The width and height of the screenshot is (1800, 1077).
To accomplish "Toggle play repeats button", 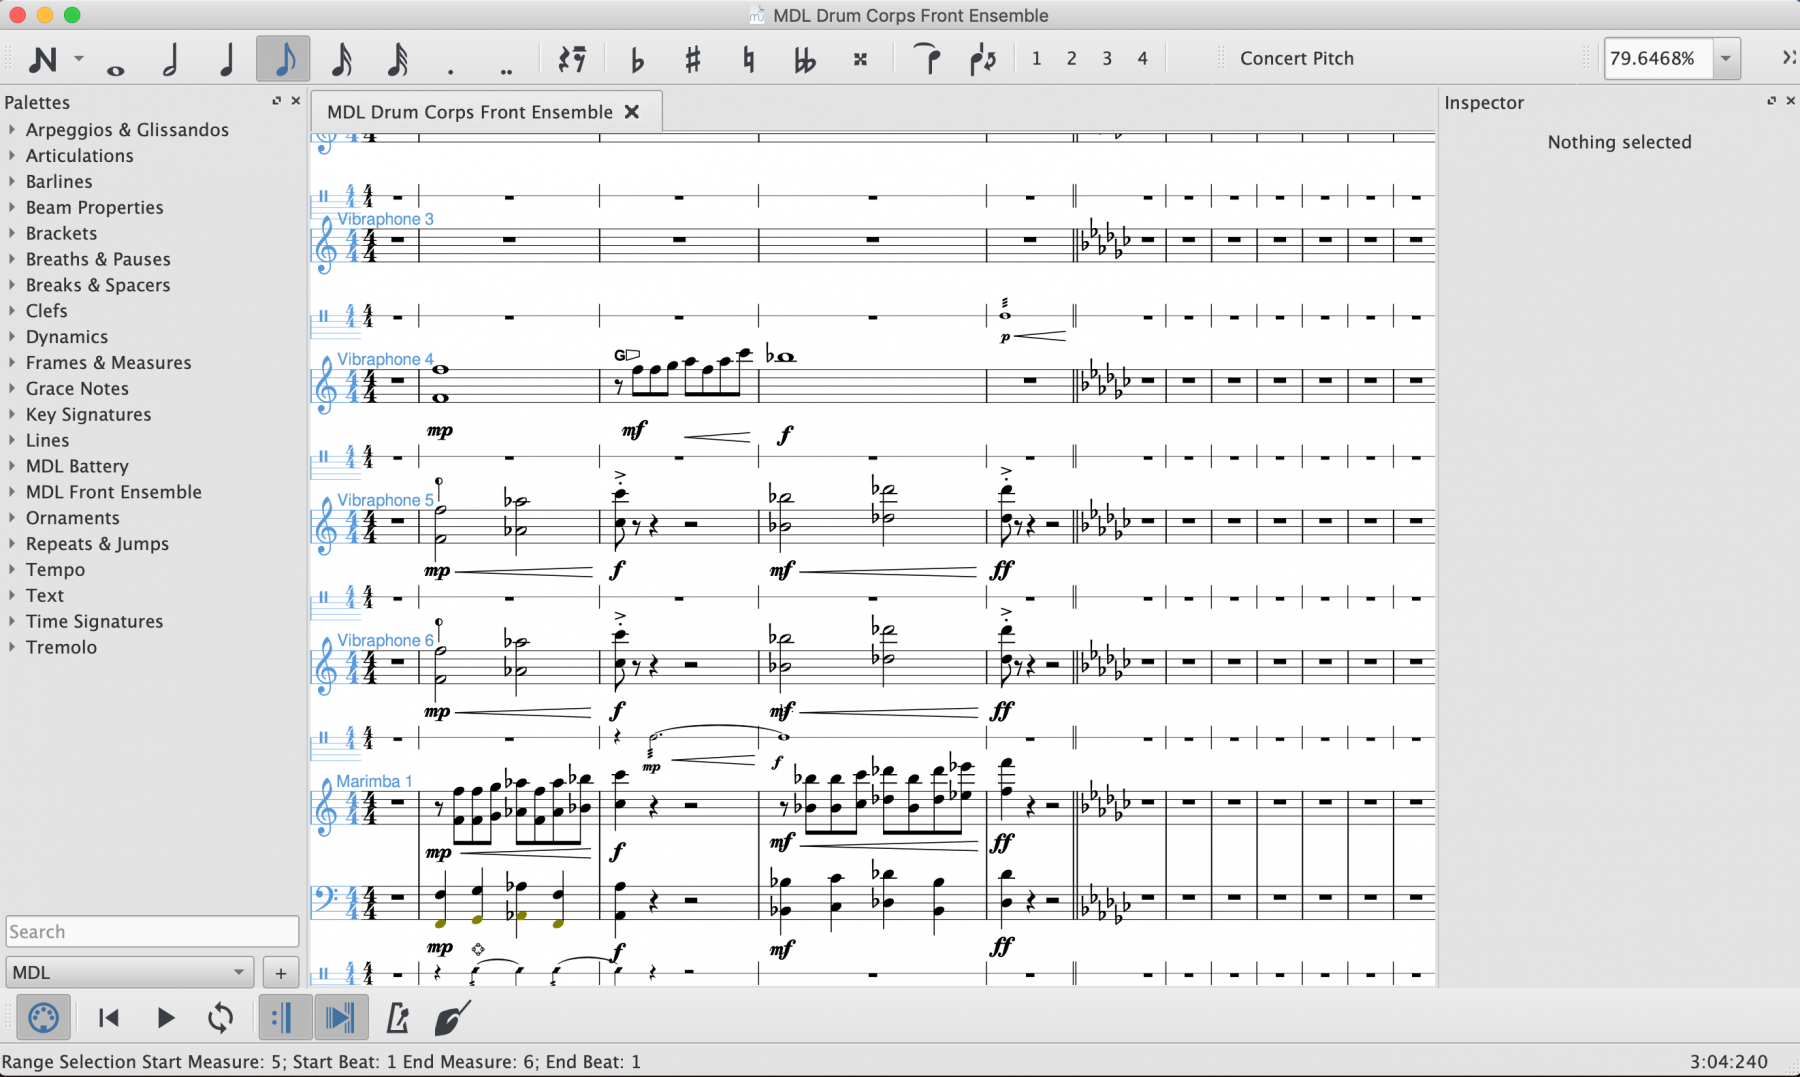I will [285, 1018].
